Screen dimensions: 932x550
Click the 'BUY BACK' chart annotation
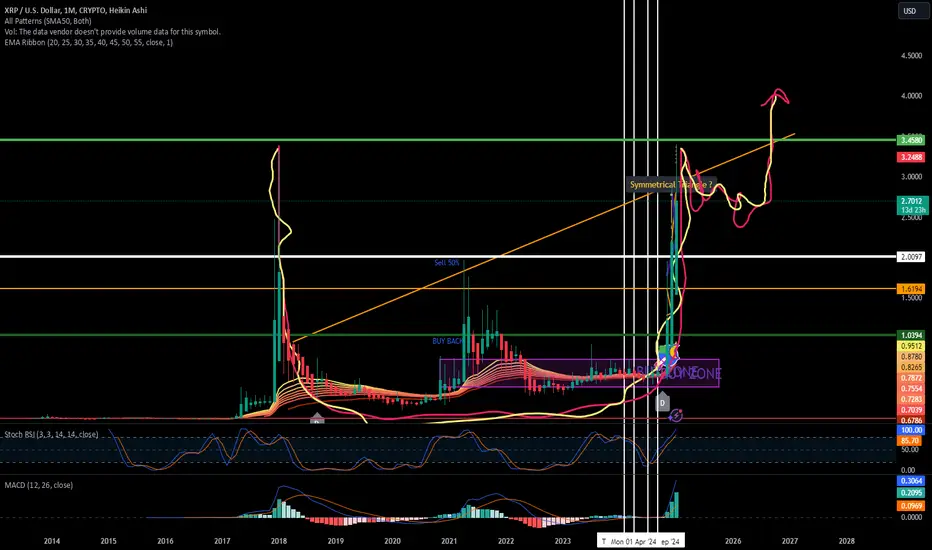[x=448, y=341]
